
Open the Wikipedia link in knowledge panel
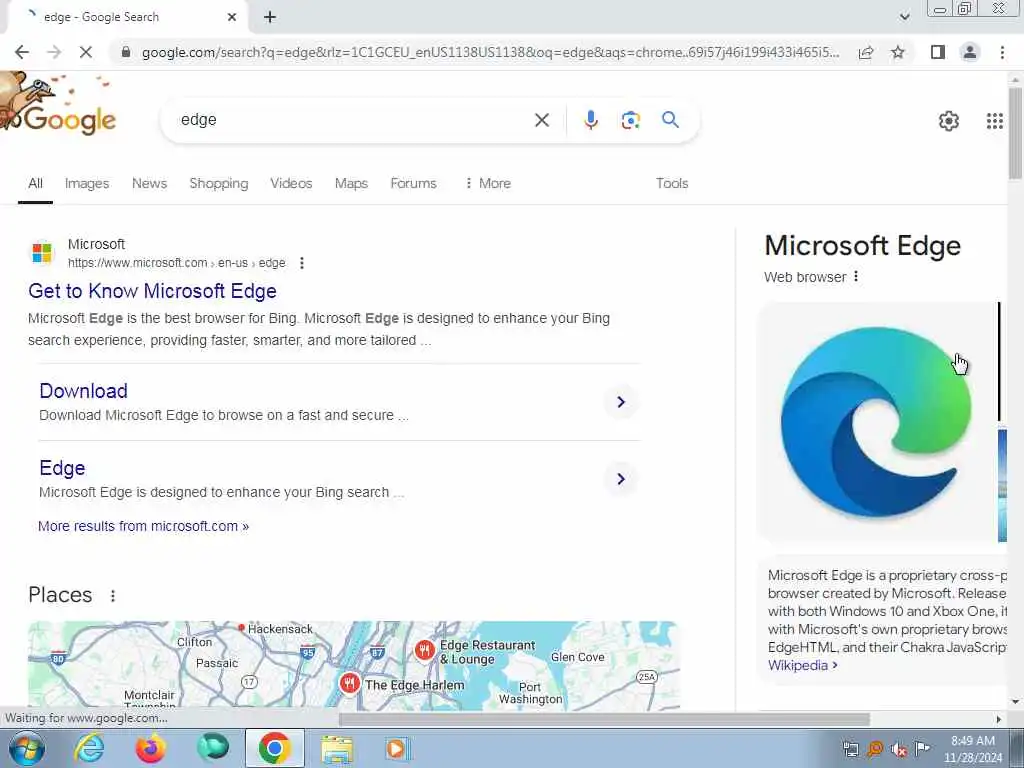(x=803, y=665)
